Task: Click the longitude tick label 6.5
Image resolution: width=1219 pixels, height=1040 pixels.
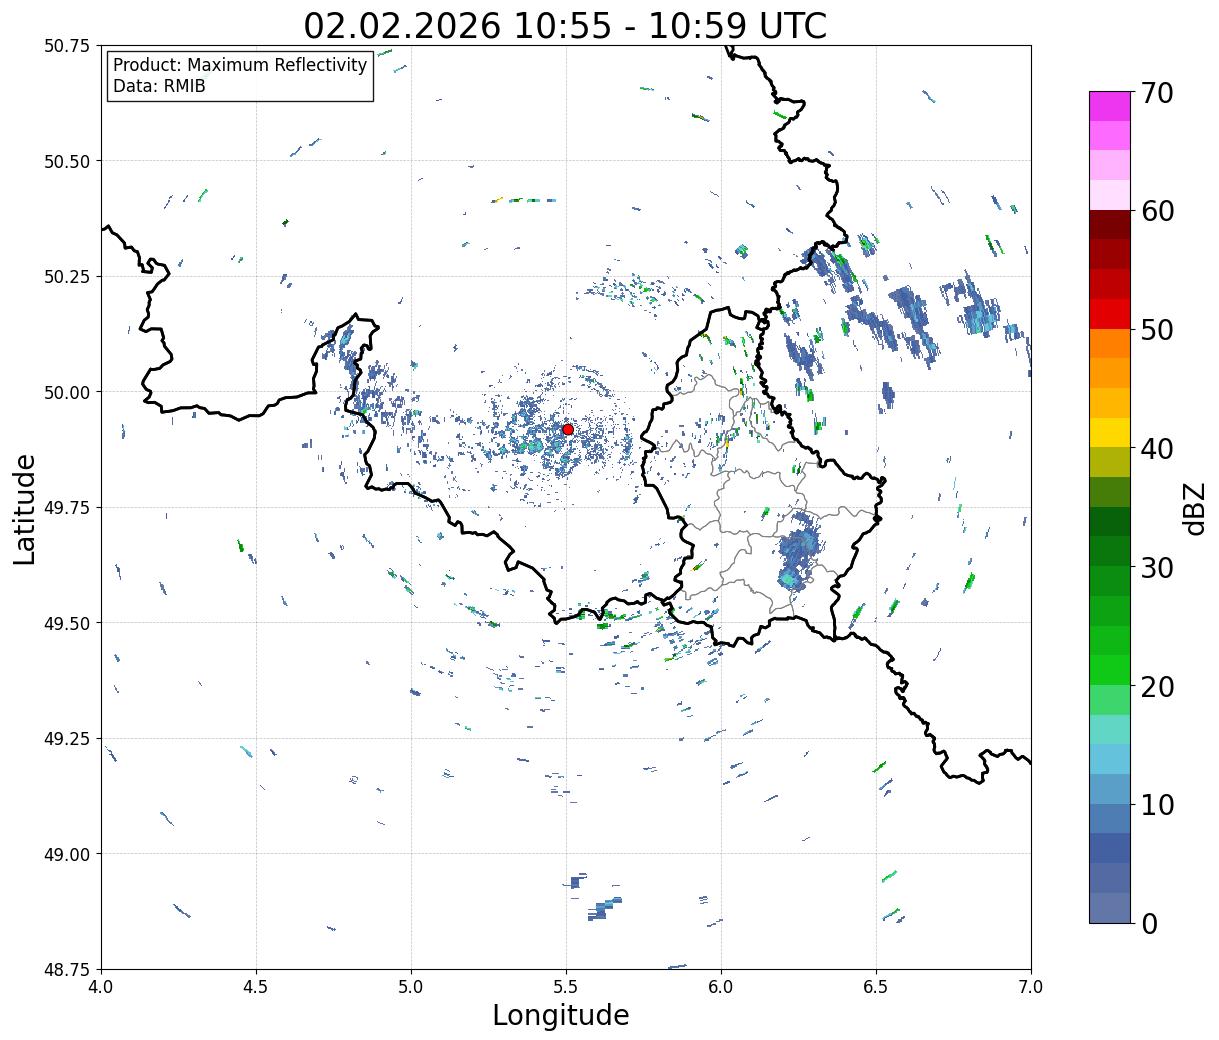Action: (876, 987)
